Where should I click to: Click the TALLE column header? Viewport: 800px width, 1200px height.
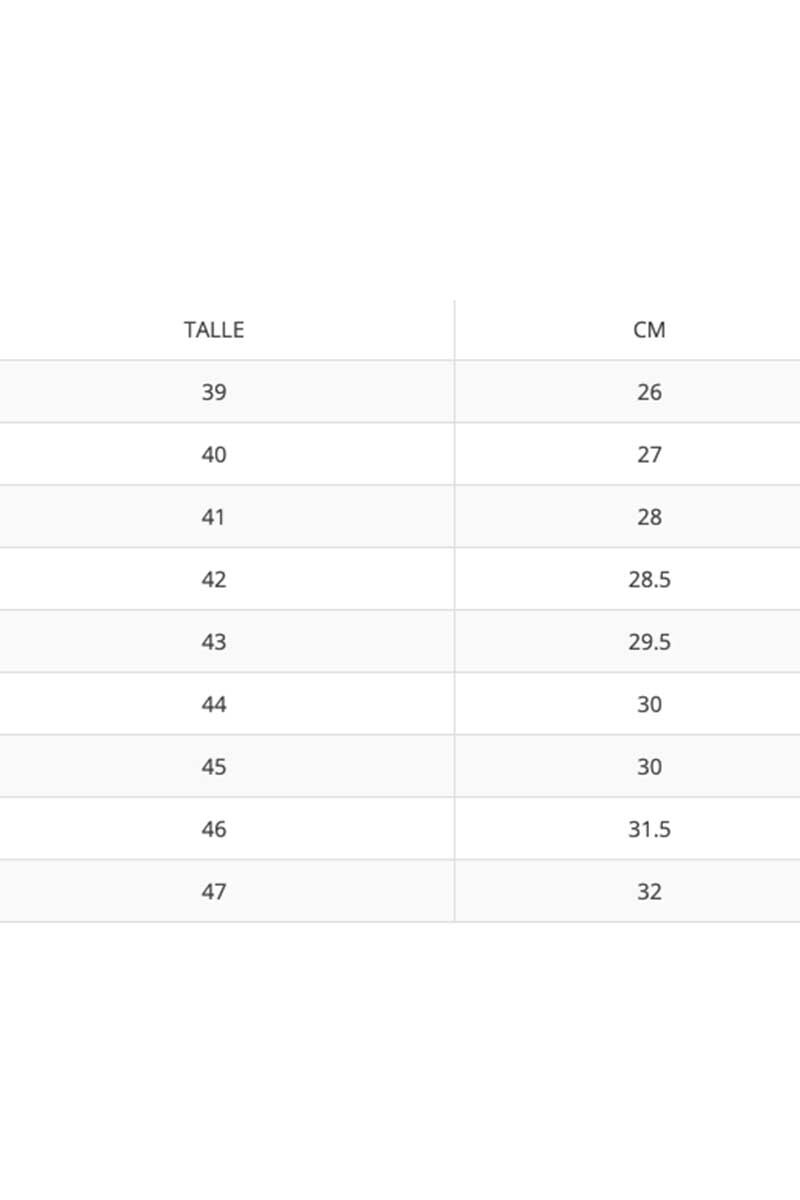coord(214,330)
